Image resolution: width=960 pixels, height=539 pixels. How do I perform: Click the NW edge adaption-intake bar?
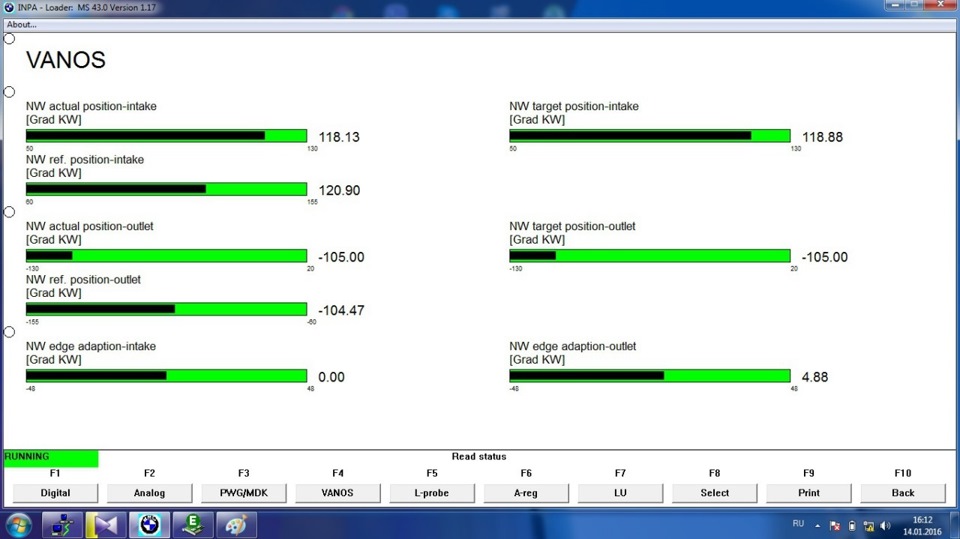point(167,376)
